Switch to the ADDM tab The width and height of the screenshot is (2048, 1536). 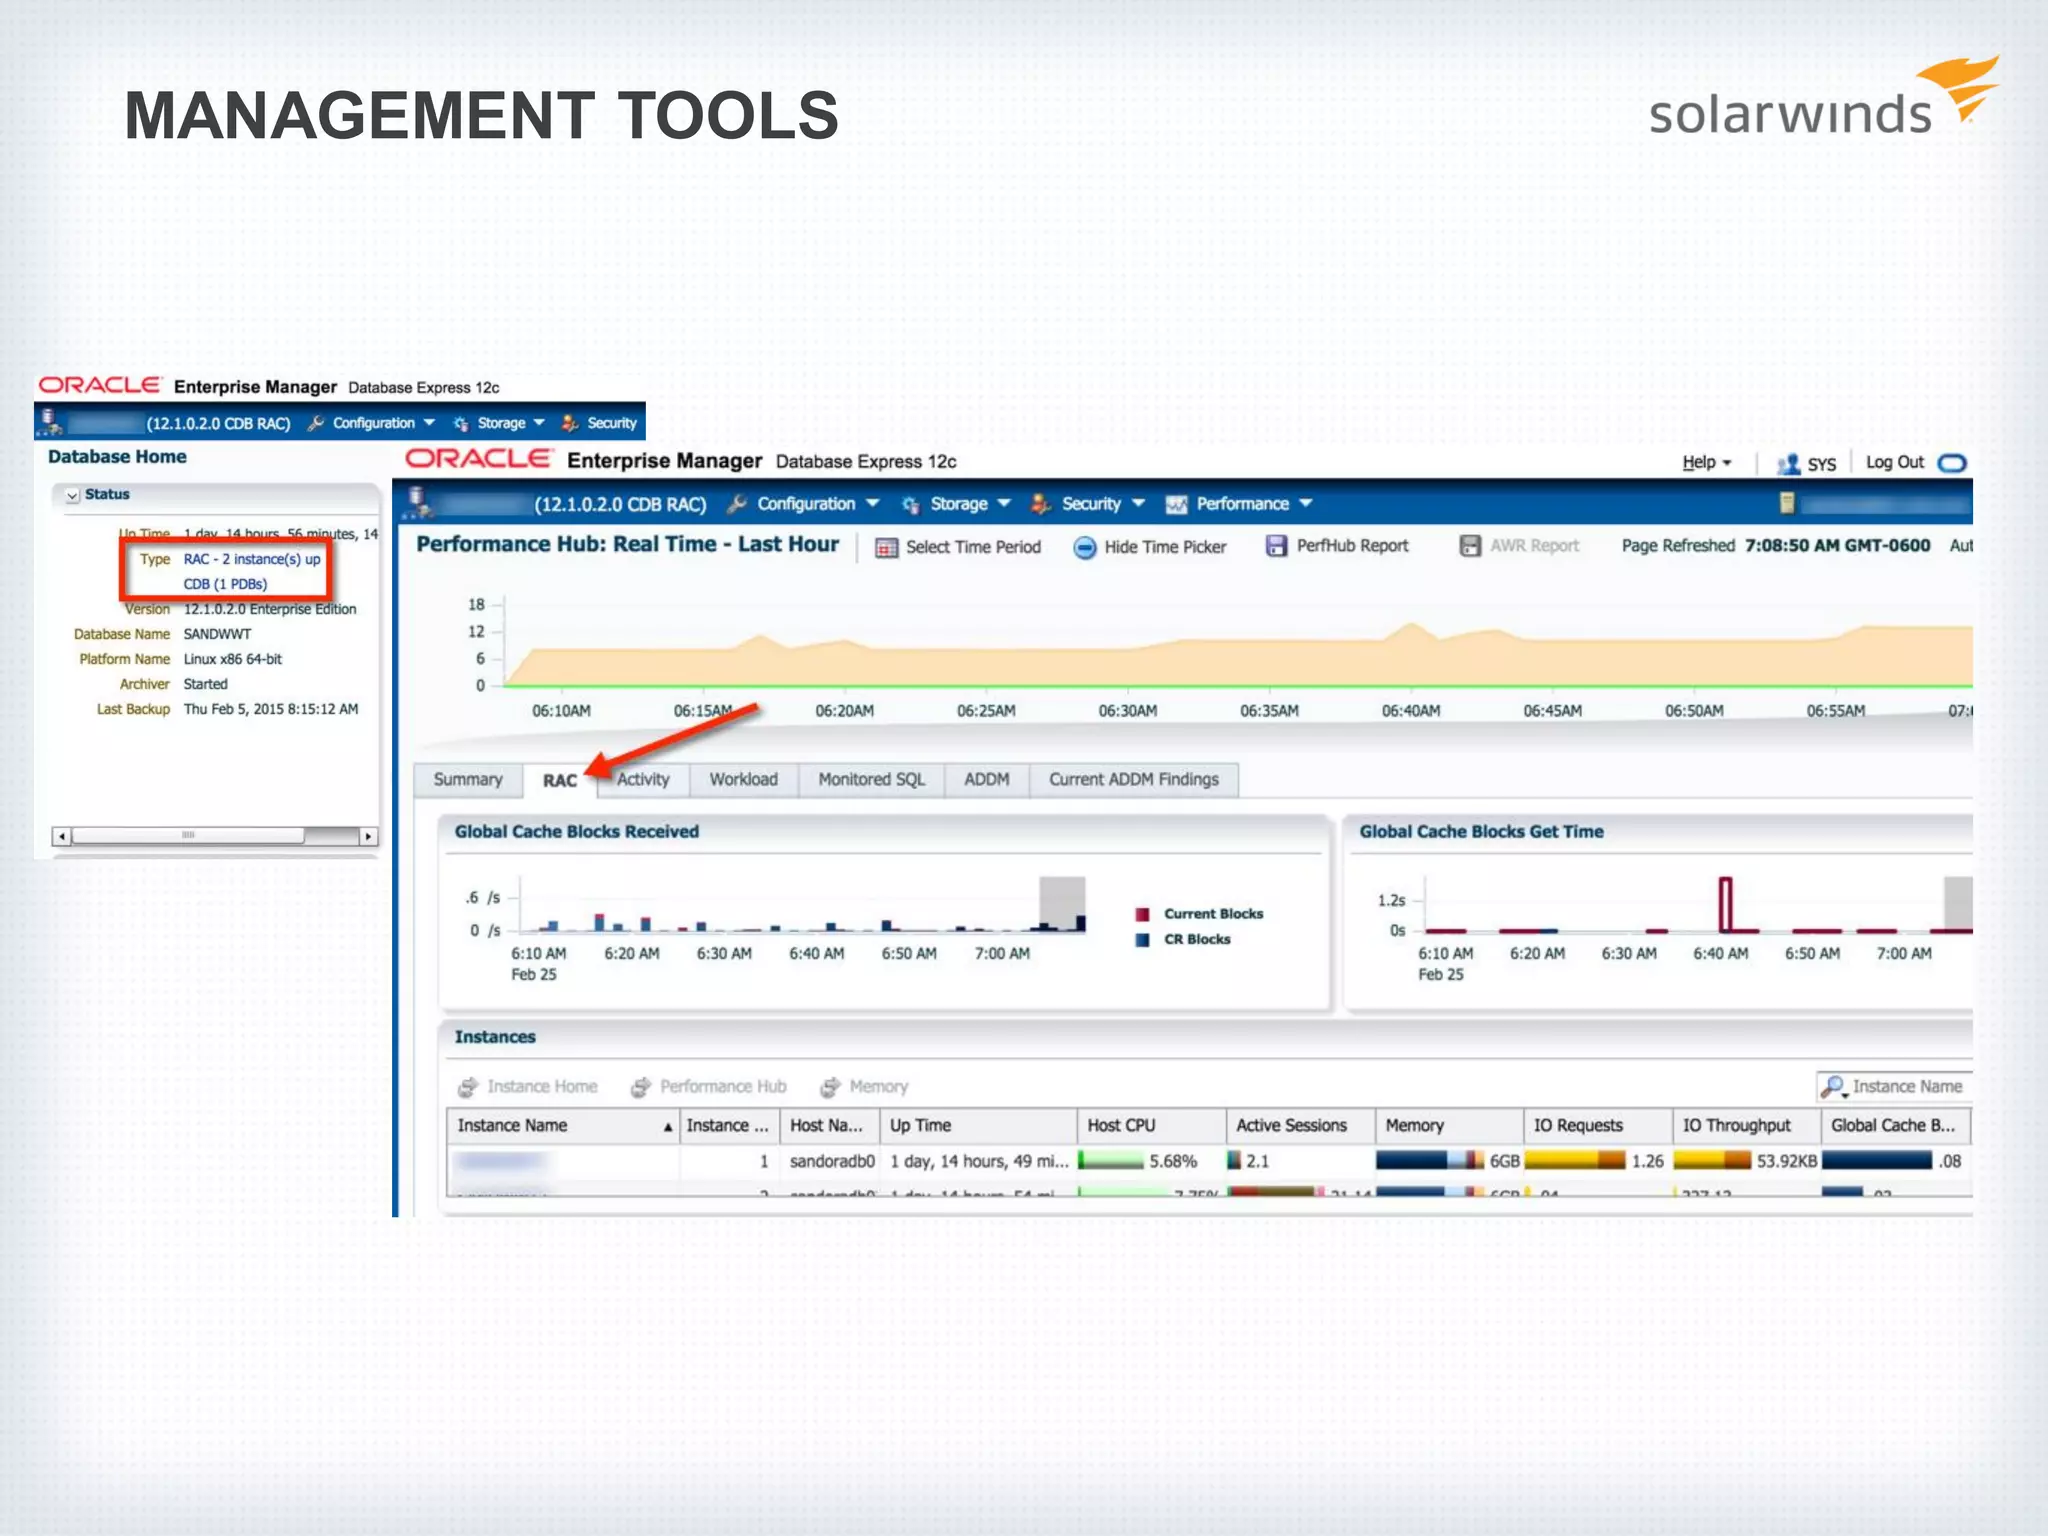pyautogui.click(x=986, y=779)
